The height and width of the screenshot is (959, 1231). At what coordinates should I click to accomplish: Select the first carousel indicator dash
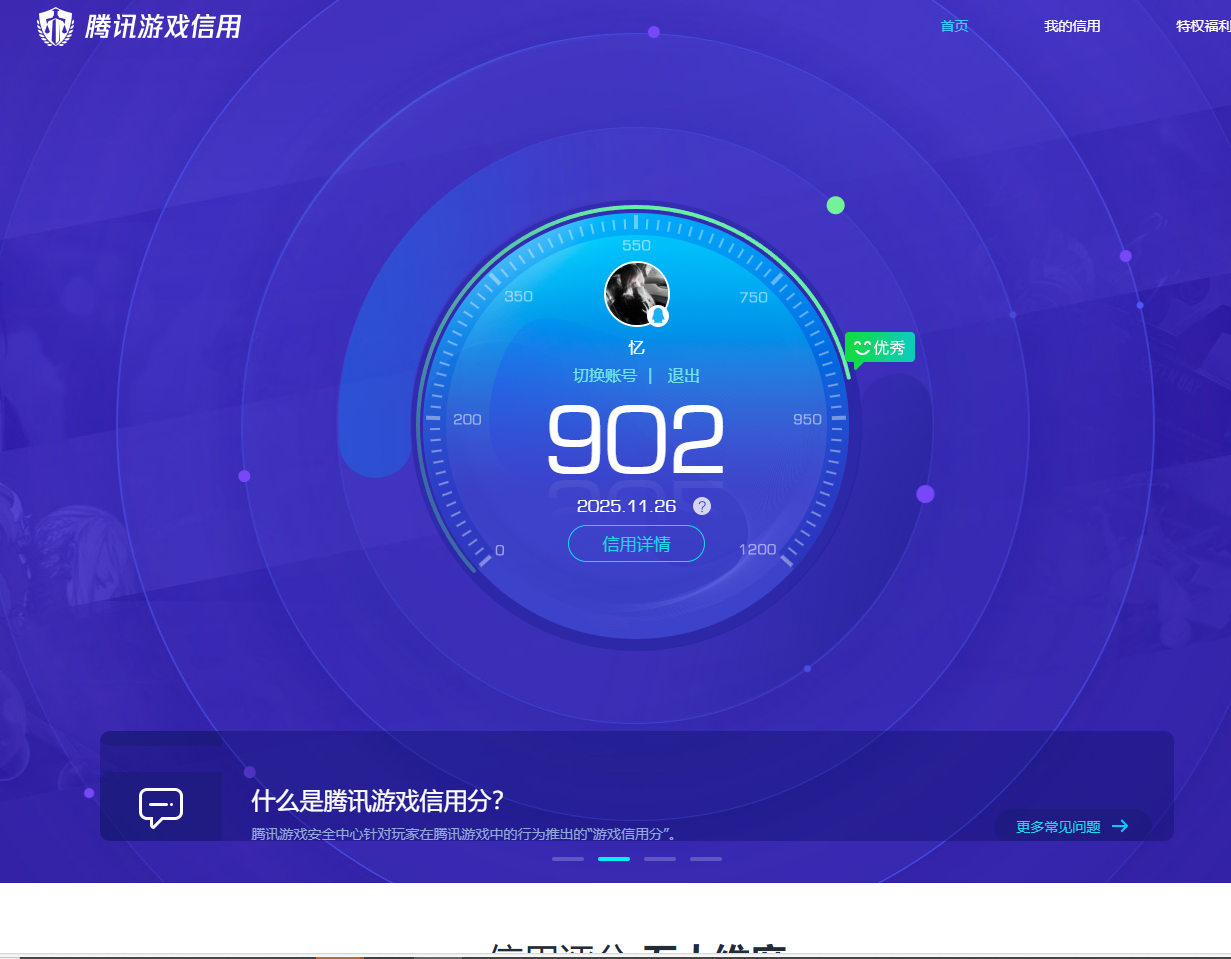tap(567, 859)
